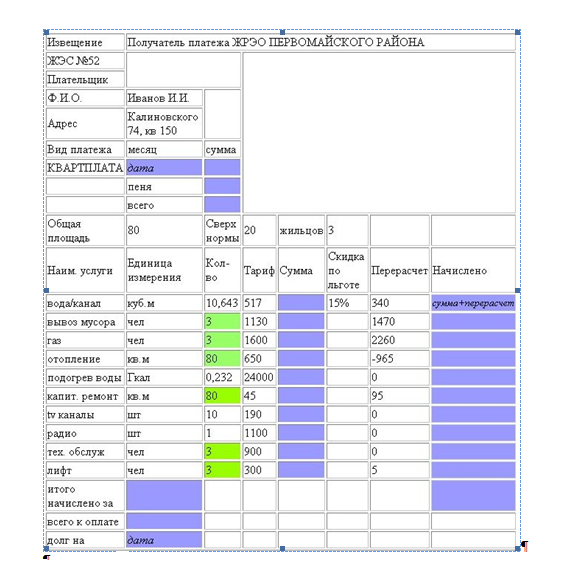The image size is (585, 570).
Task: Select the 'вывоз мусора' row label
Action: tap(85, 322)
